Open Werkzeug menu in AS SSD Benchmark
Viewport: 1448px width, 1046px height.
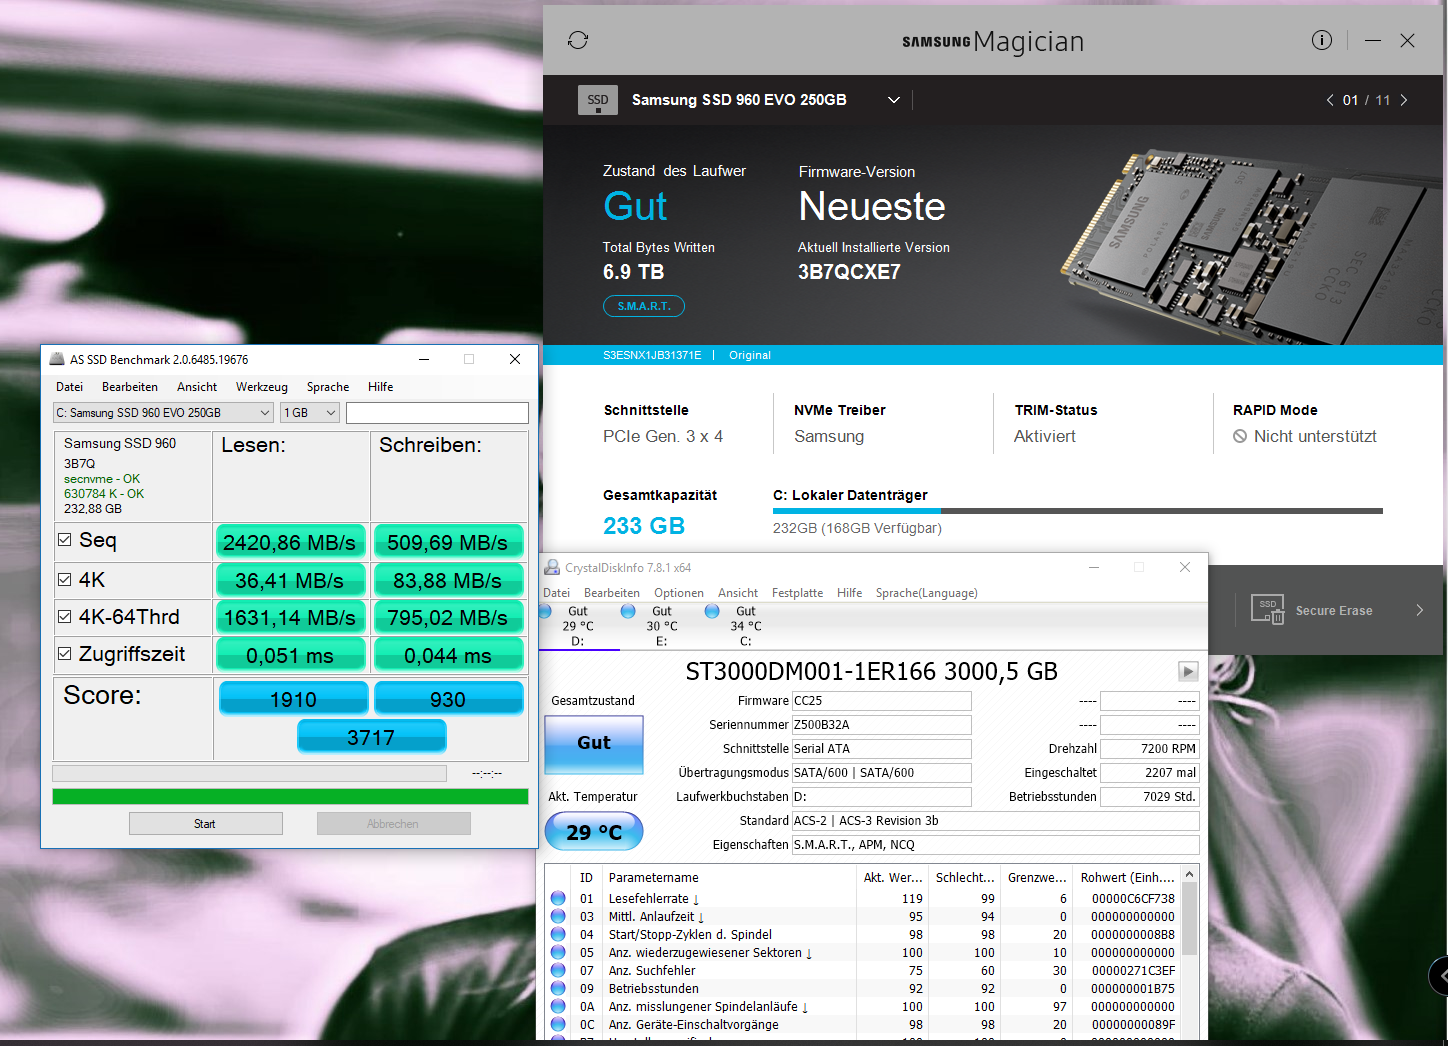tap(262, 387)
